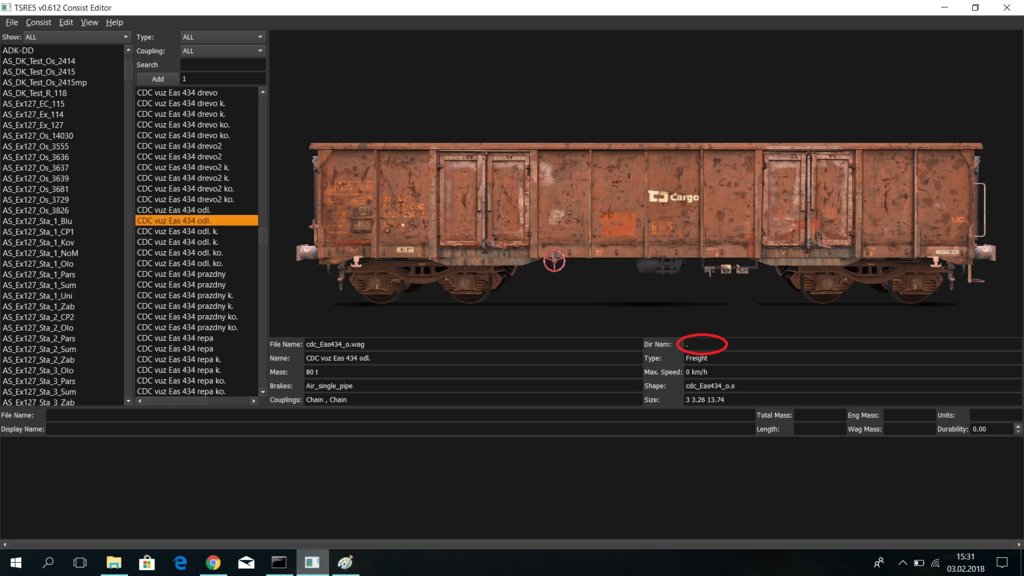Open the Mail app from the taskbar

[246, 563]
